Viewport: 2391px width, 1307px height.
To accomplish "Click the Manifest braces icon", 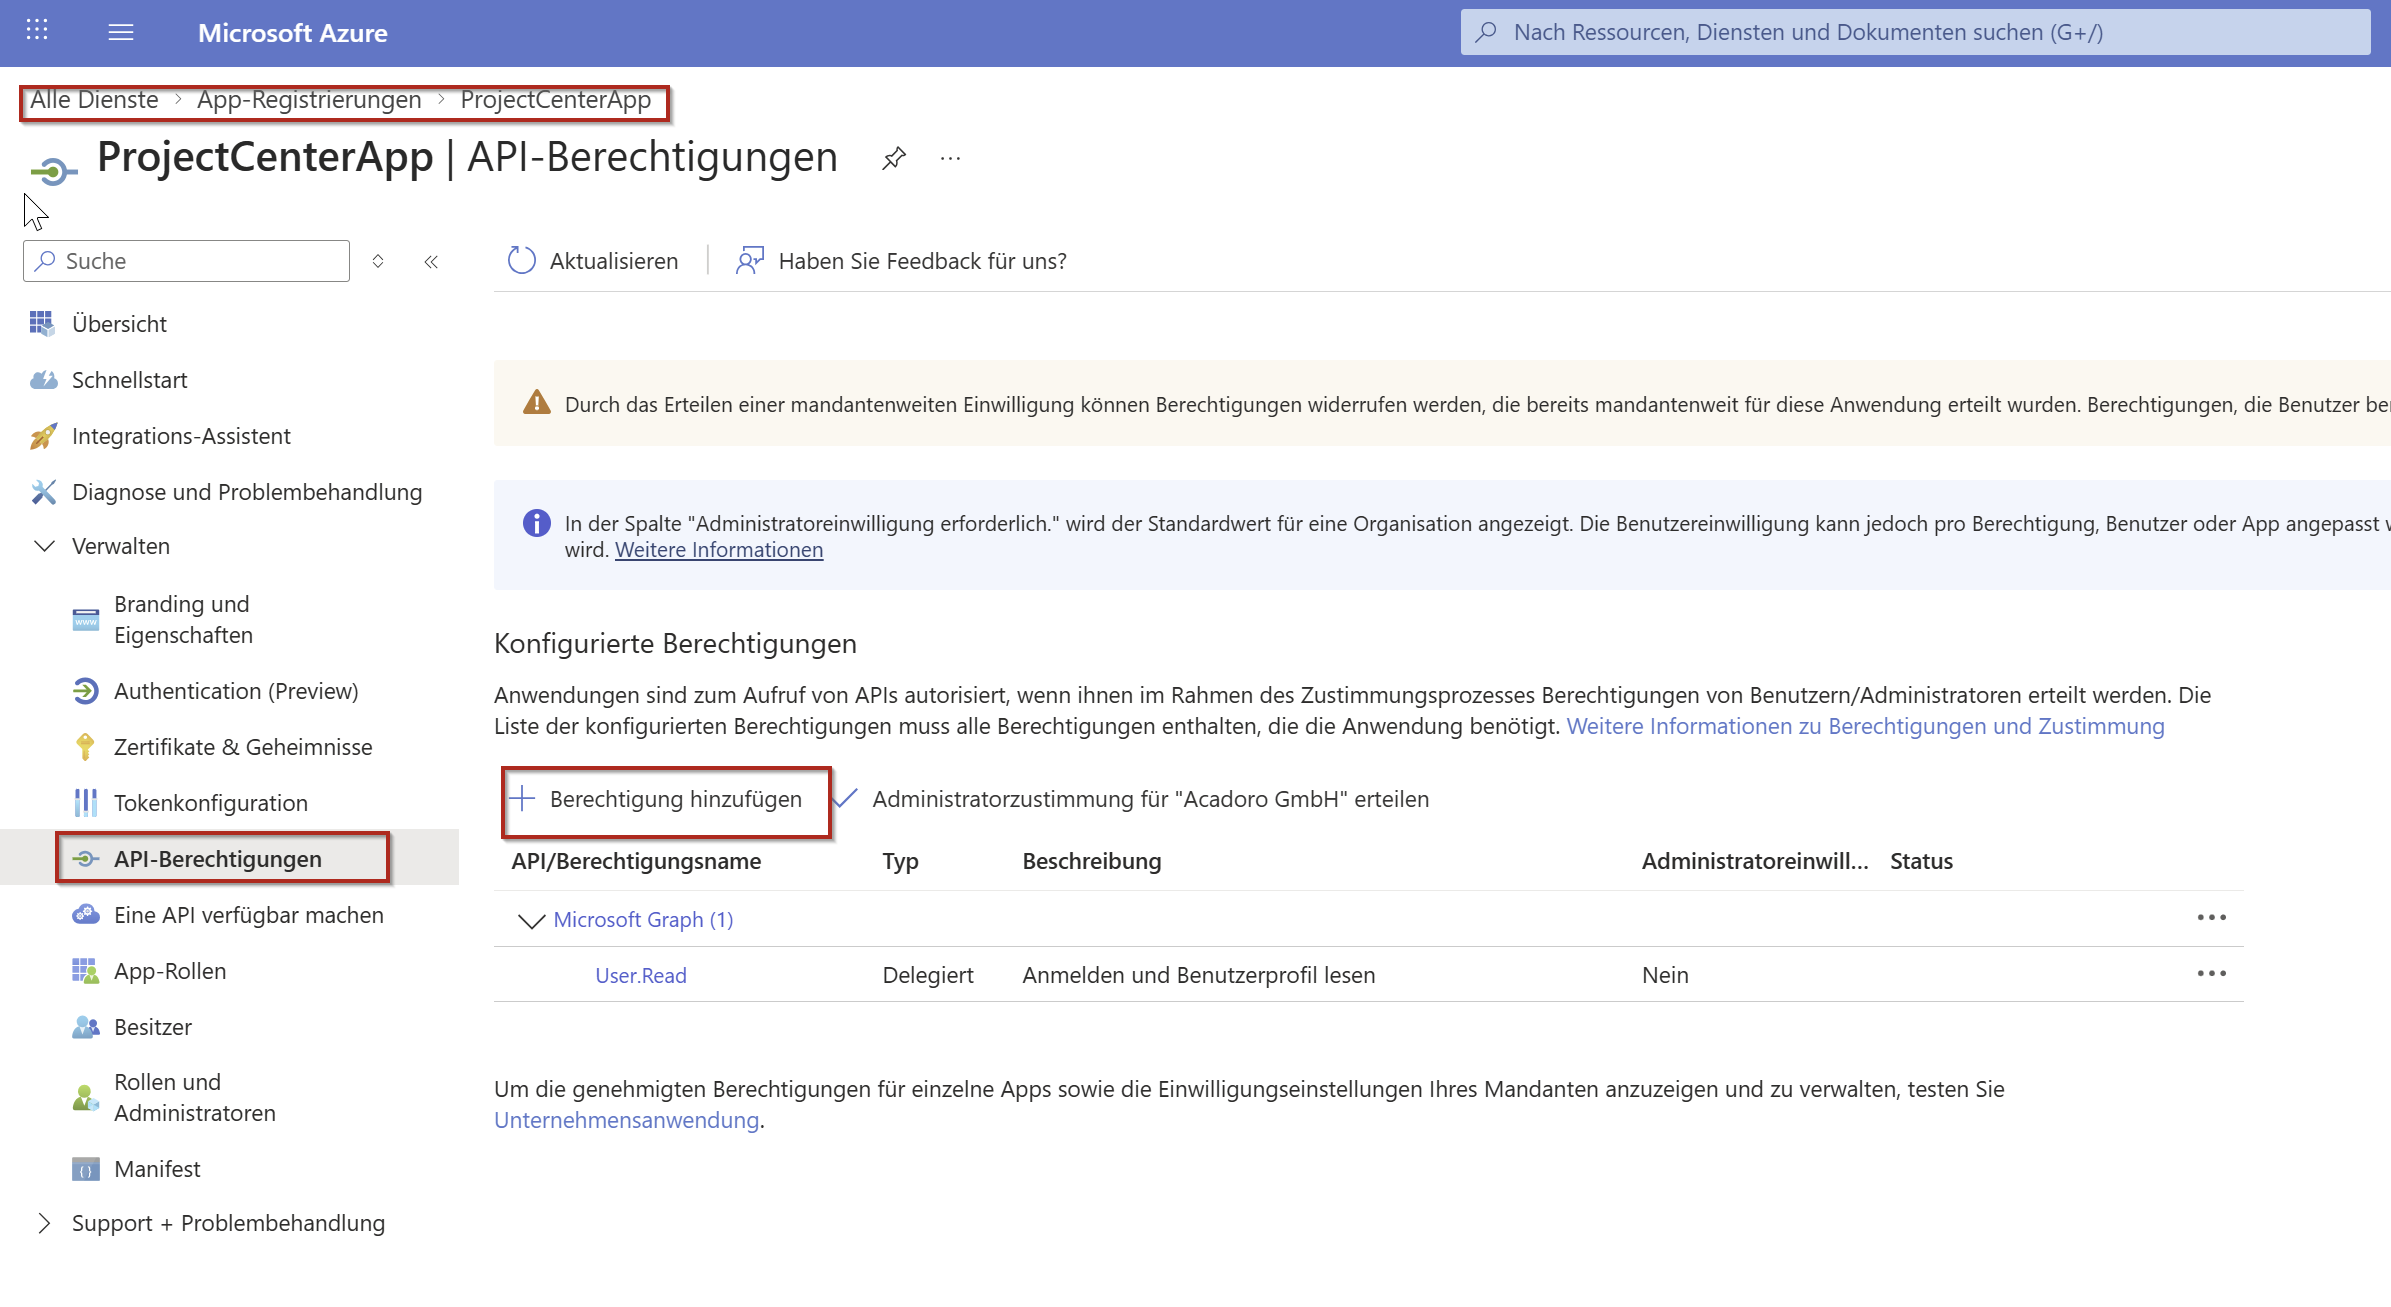I will click(86, 1169).
